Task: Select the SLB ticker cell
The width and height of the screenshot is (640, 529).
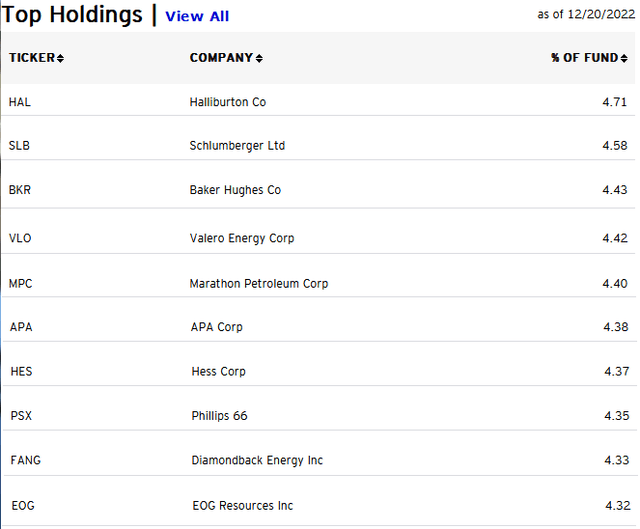Action: (x=19, y=145)
